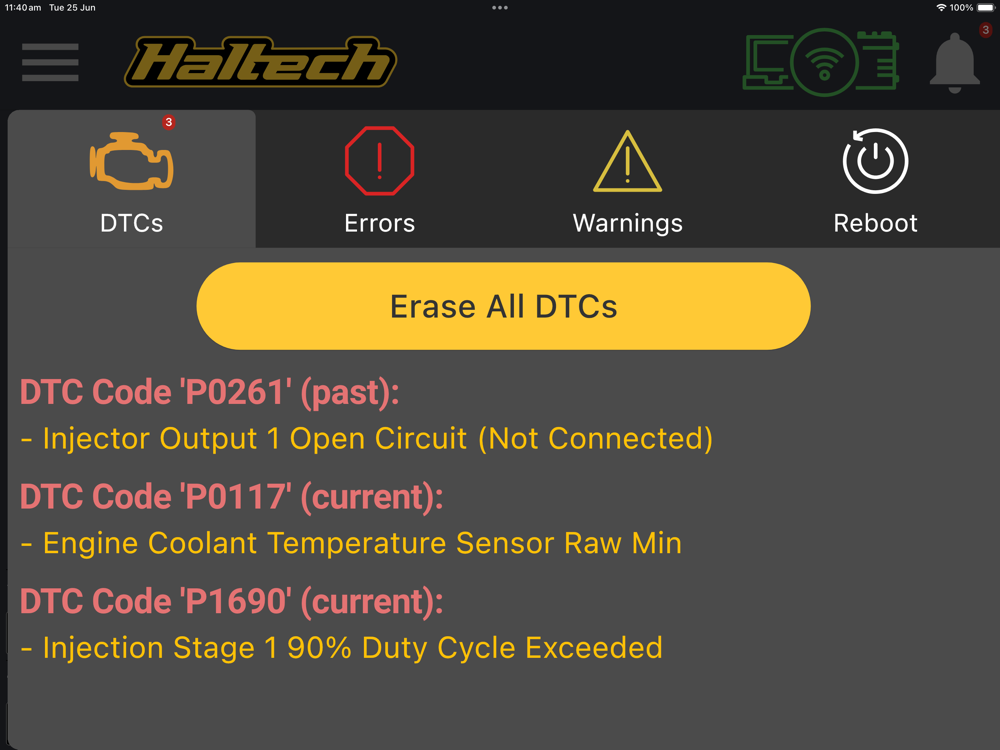Open the iPad multitasking three-dots control
The height and width of the screenshot is (750, 1000).
click(x=500, y=8)
